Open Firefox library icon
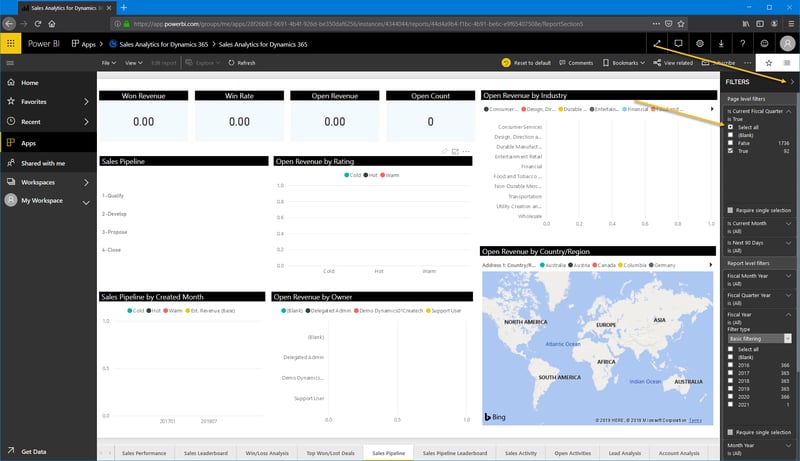Image resolution: width=800 pixels, height=461 pixels. (x=746, y=23)
